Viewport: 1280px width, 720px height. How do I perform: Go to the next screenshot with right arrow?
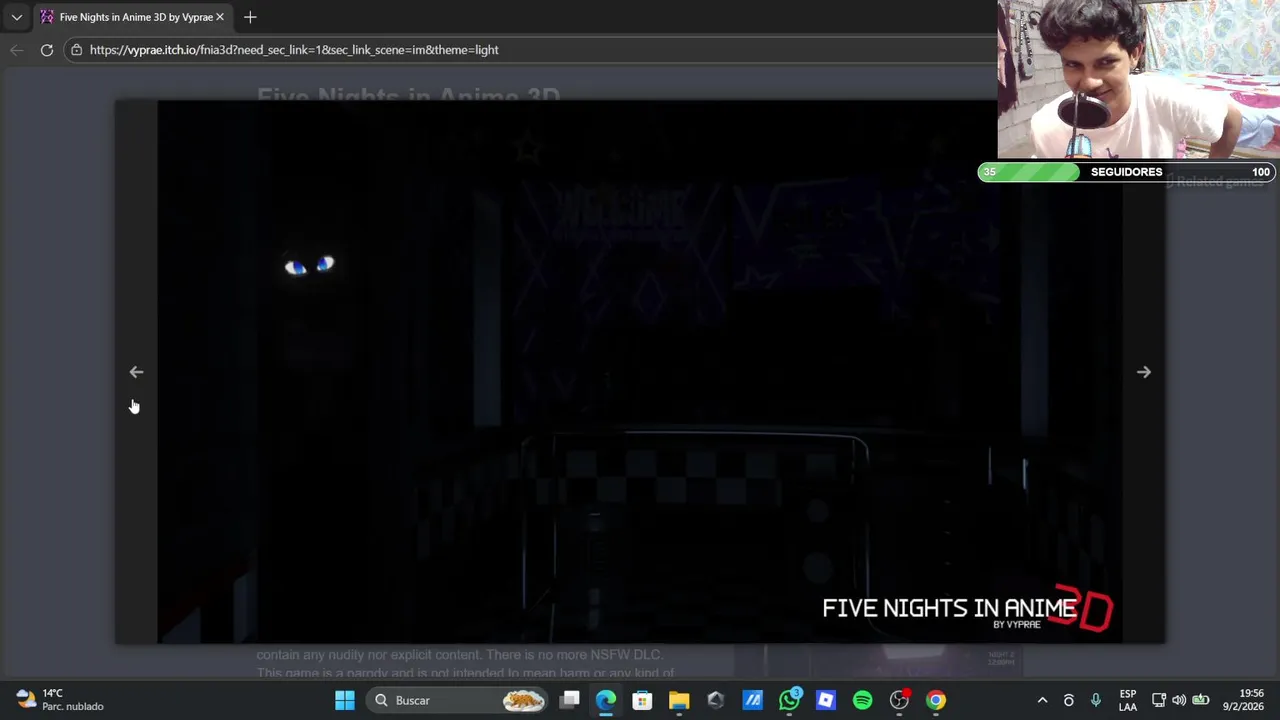[x=1144, y=372]
